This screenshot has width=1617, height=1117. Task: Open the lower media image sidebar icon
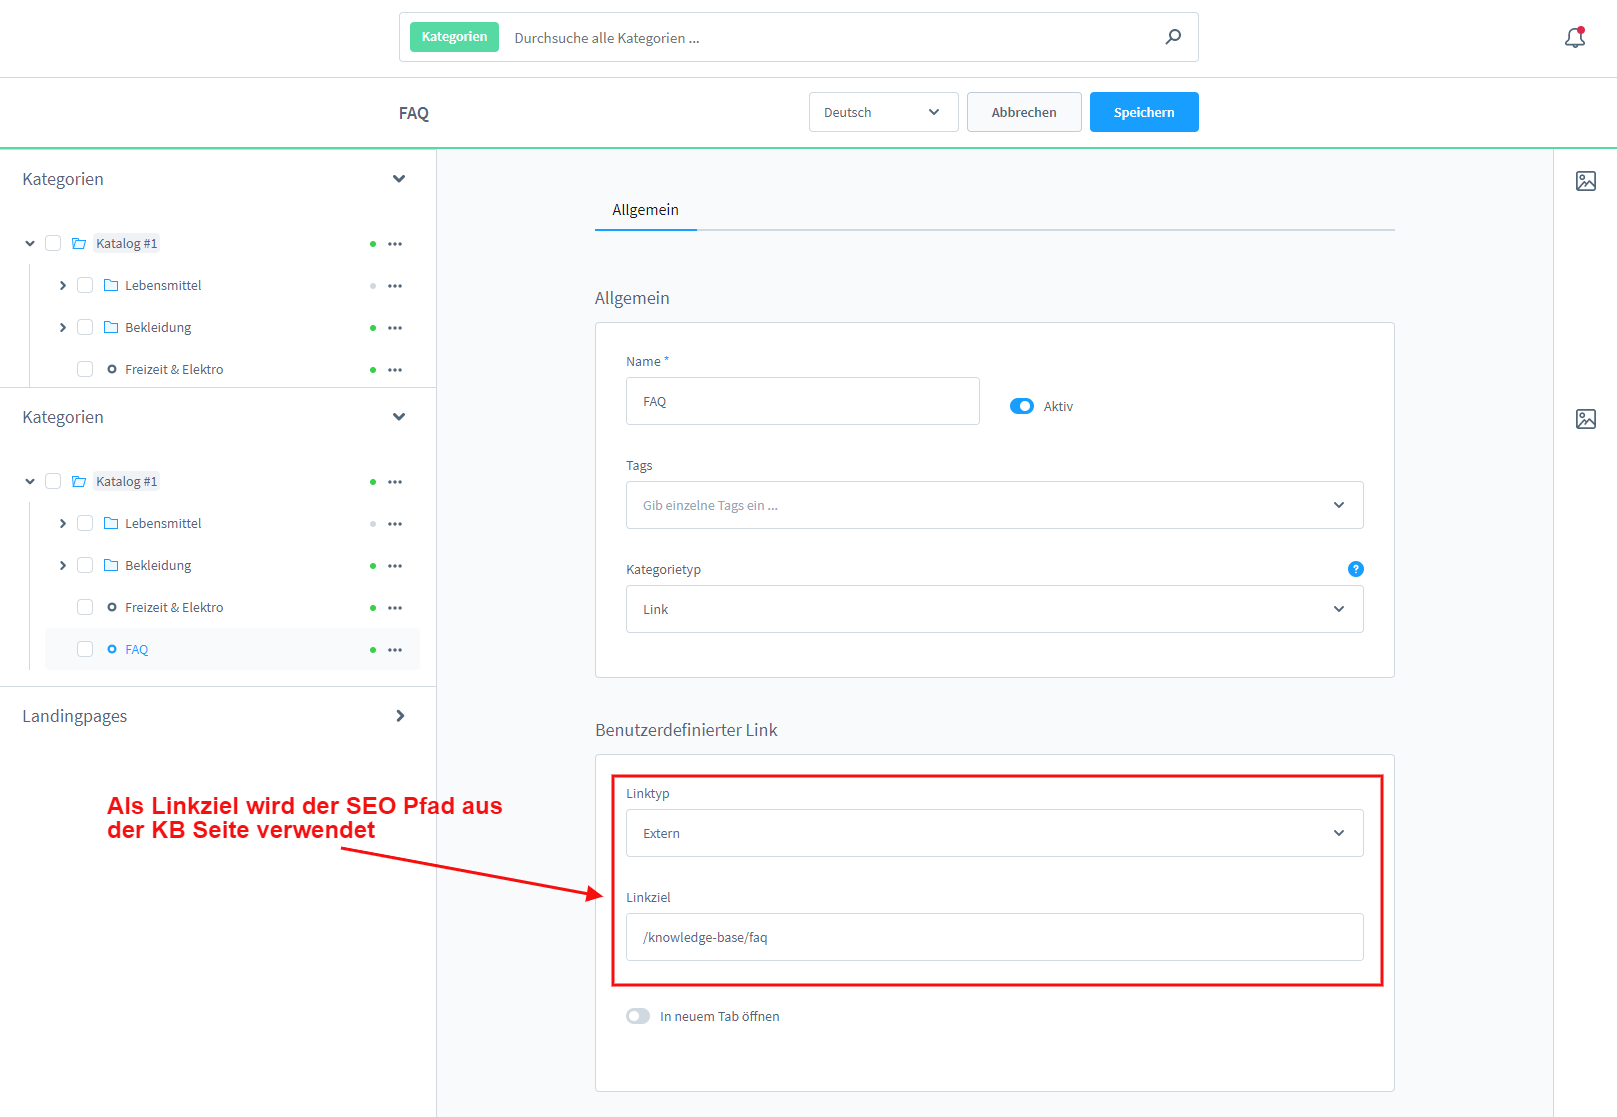(x=1586, y=419)
